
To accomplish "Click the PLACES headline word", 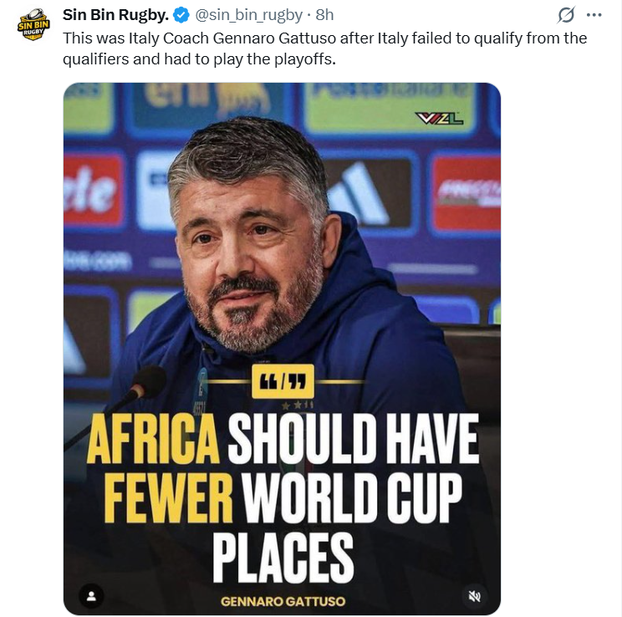I will [283, 552].
